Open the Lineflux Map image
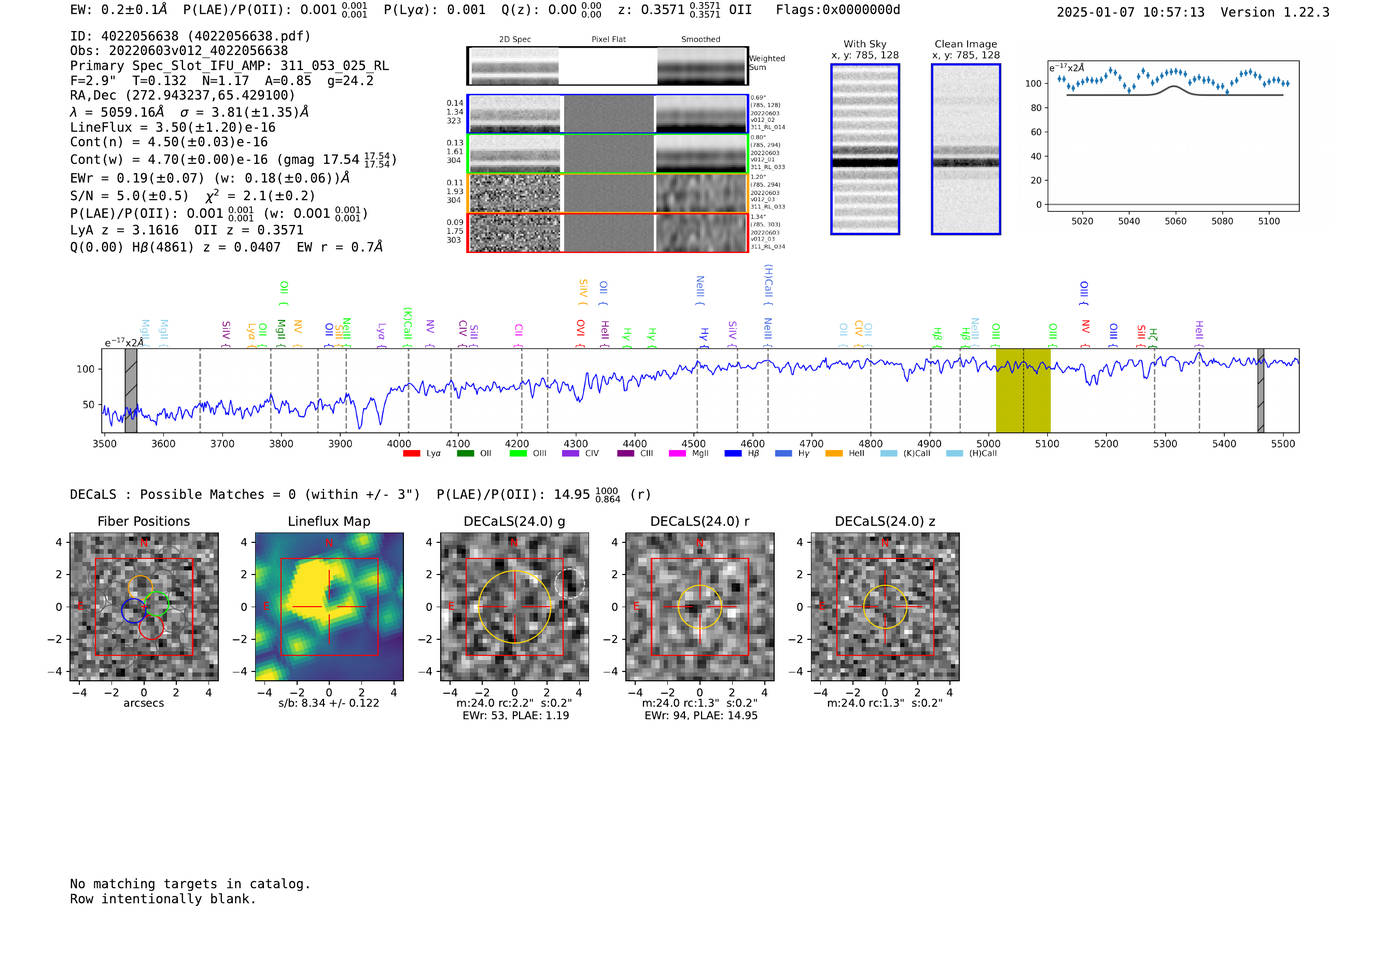The image size is (1400, 953). pyautogui.click(x=329, y=607)
